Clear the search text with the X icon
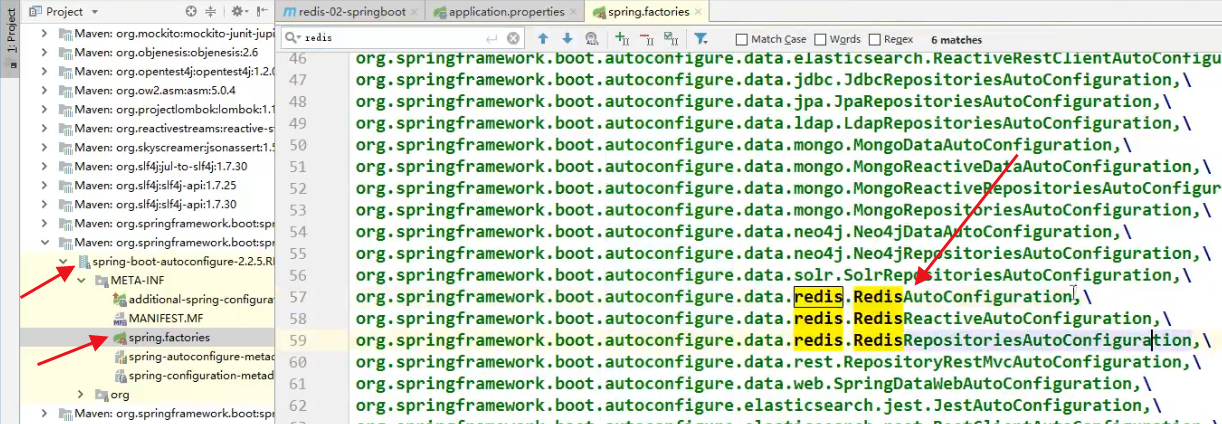The width and height of the screenshot is (1222, 424). (x=512, y=38)
